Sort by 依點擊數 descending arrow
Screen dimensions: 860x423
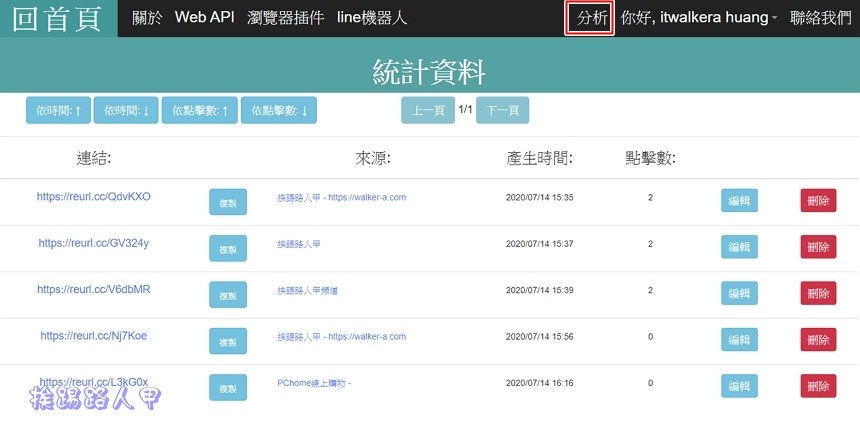[279, 111]
